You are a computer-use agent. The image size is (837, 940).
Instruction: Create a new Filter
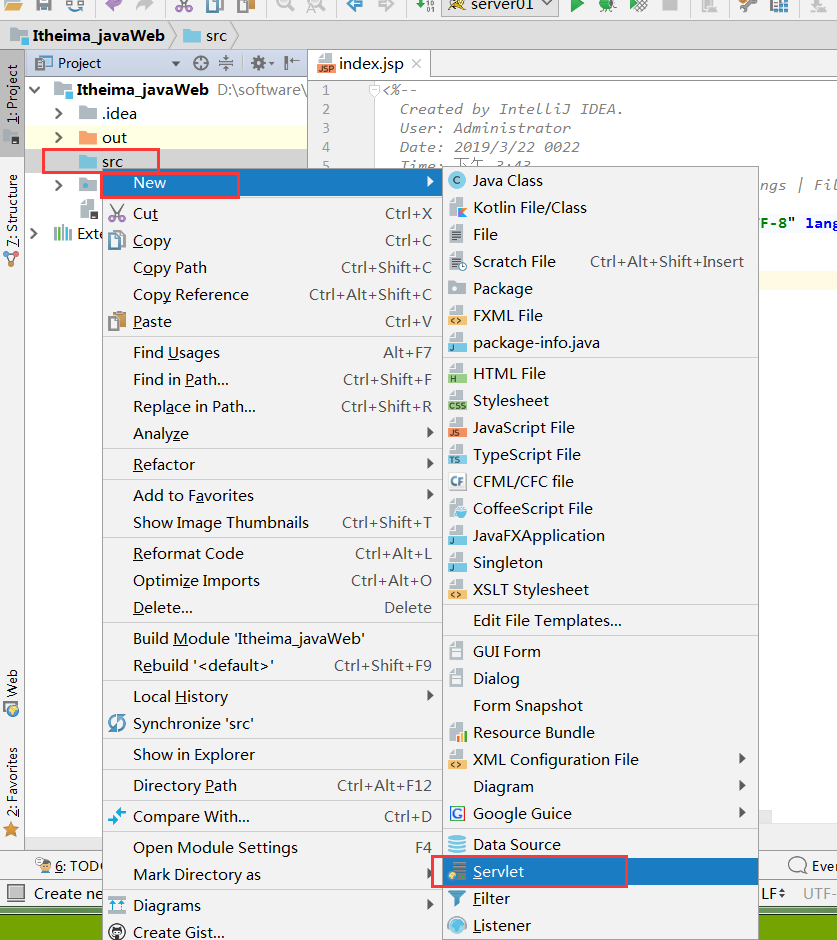(600, 898)
